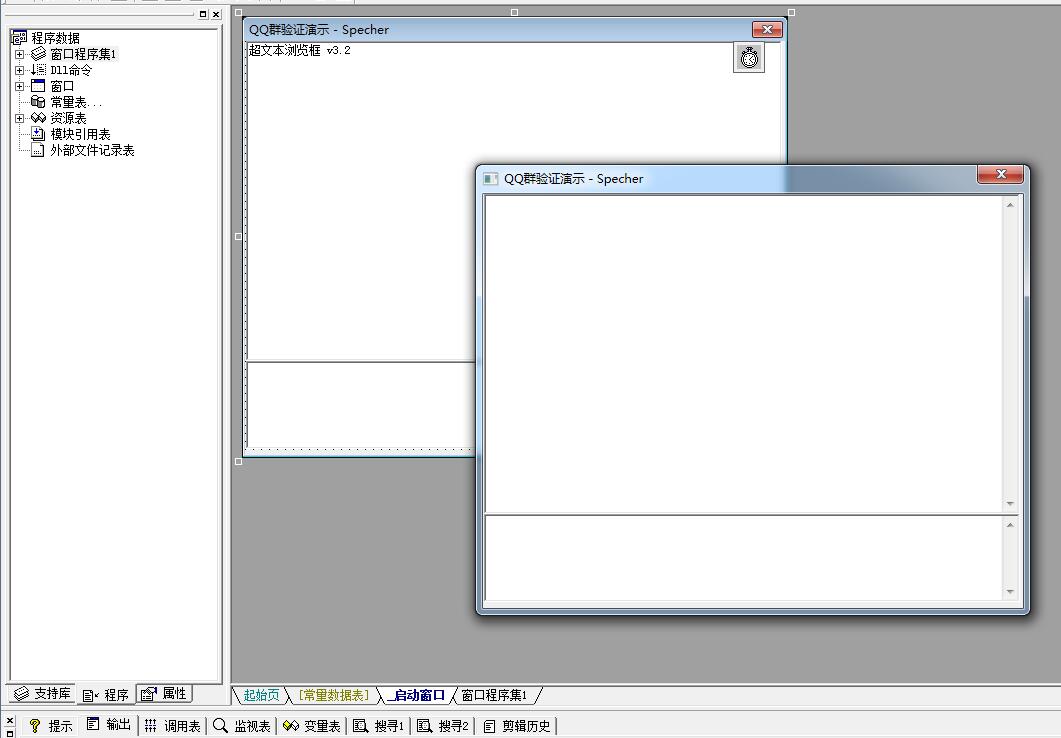This screenshot has height=738, width=1061.
Task: Click the upper pane's scroll-down arrow
Action: pyautogui.click(x=1010, y=504)
